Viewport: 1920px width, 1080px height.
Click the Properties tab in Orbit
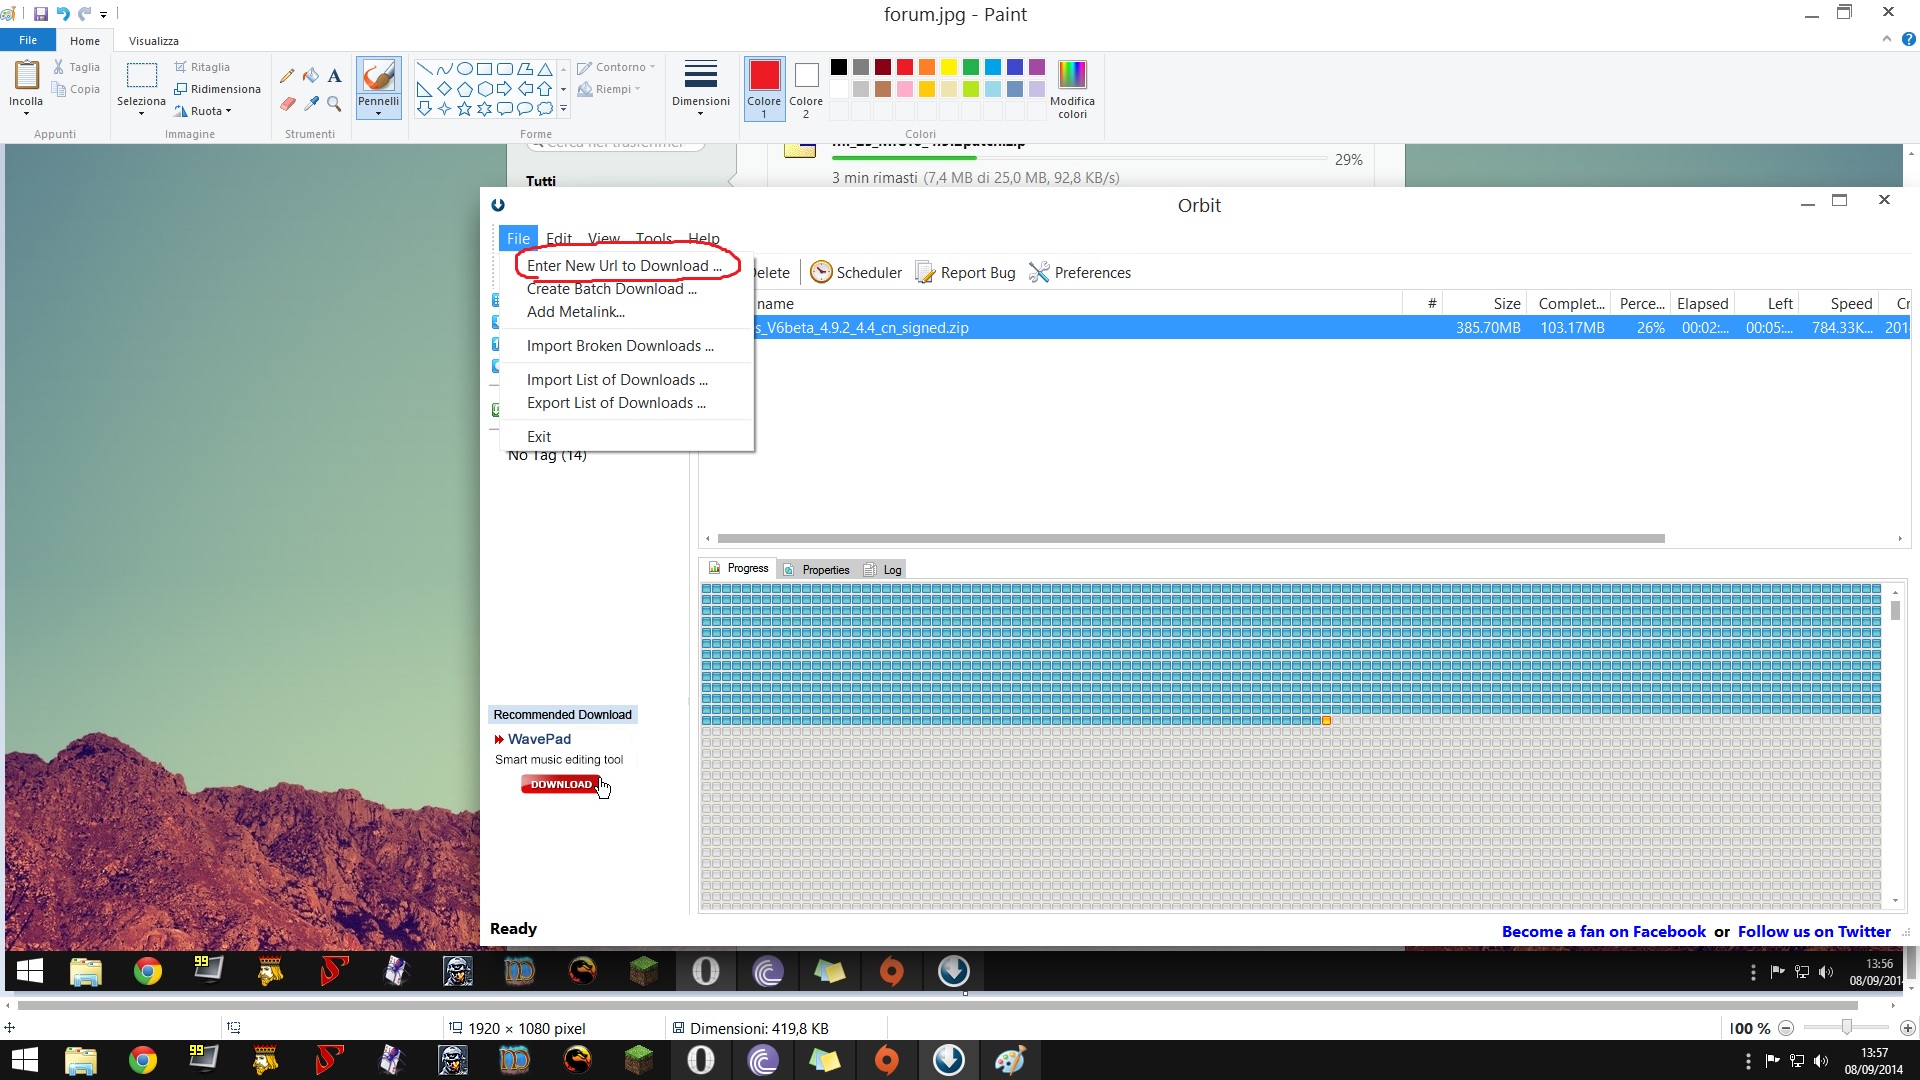[x=816, y=570]
